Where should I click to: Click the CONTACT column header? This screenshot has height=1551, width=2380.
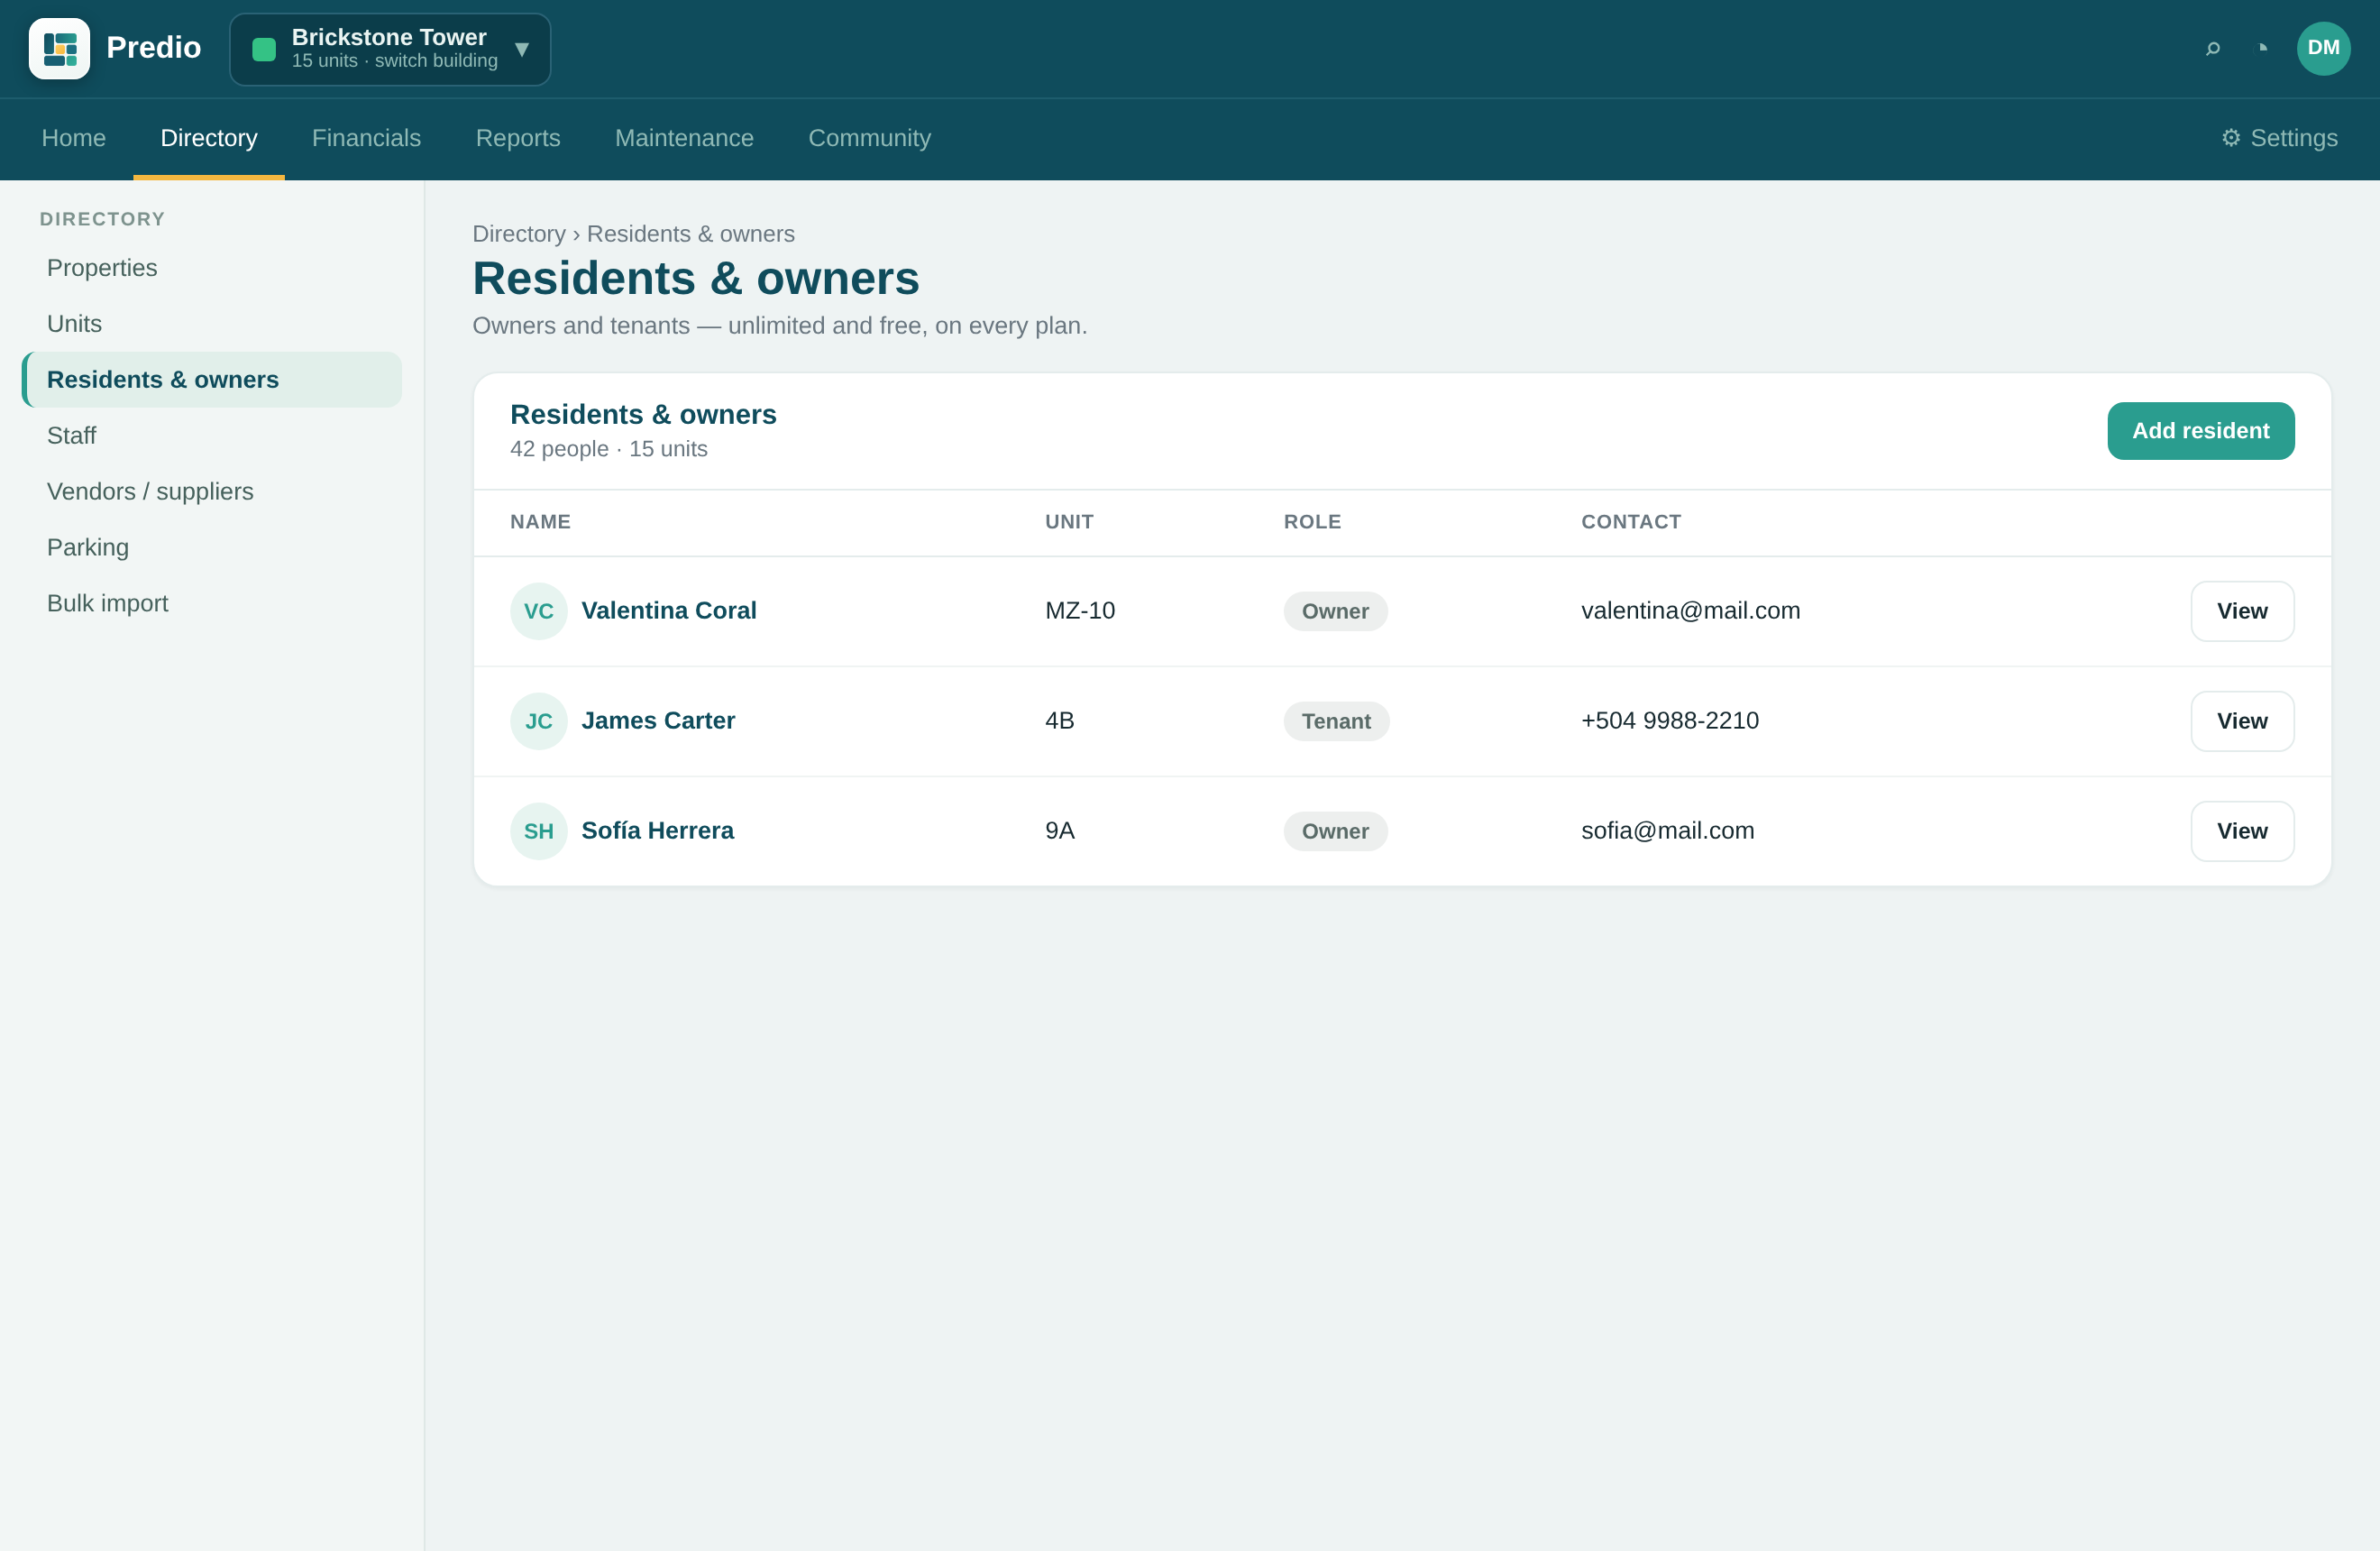pyautogui.click(x=1631, y=522)
